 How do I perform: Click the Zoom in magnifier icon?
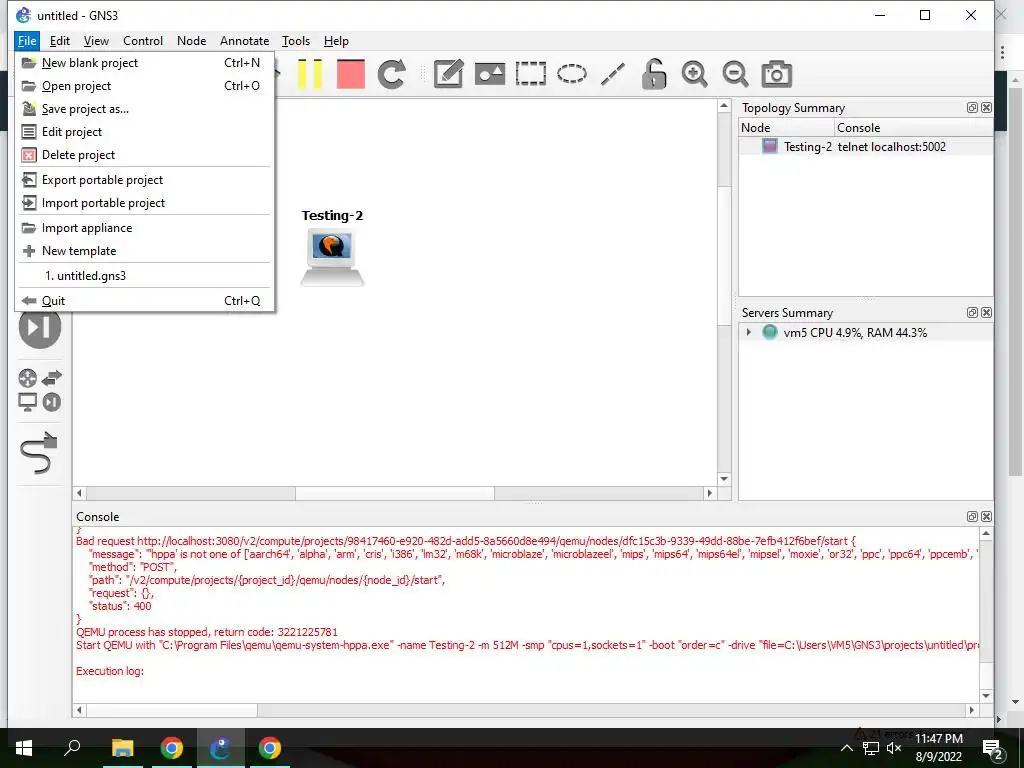point(694,74)
